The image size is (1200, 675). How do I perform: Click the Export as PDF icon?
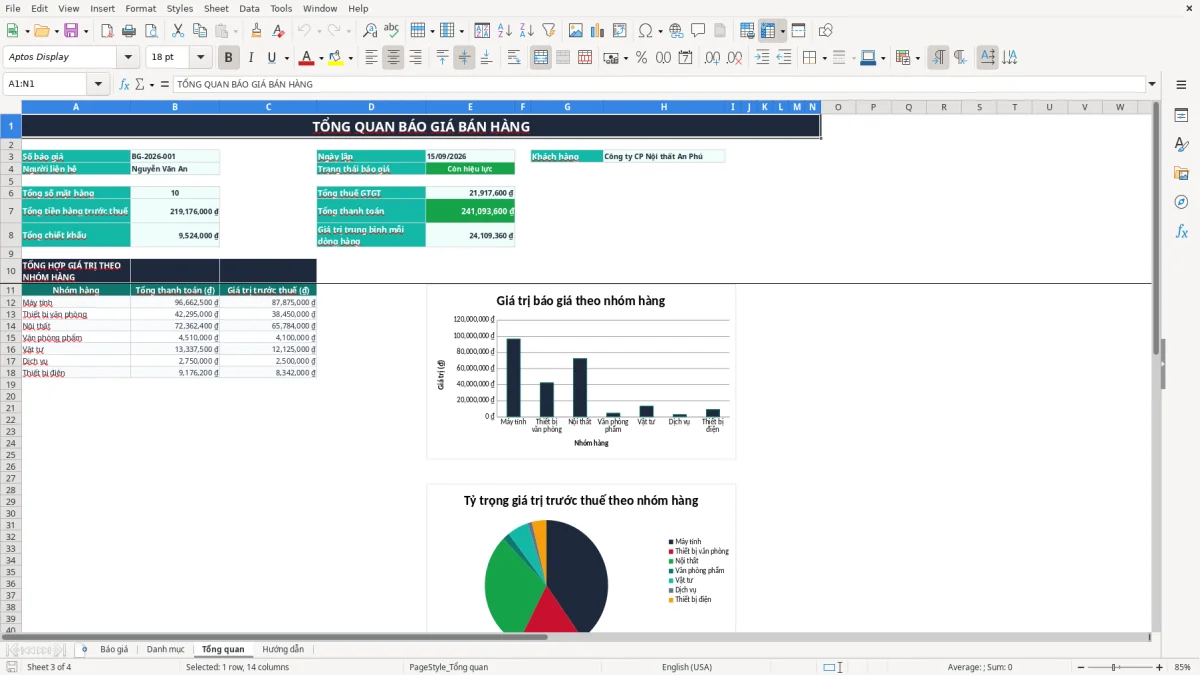(107, 30)
